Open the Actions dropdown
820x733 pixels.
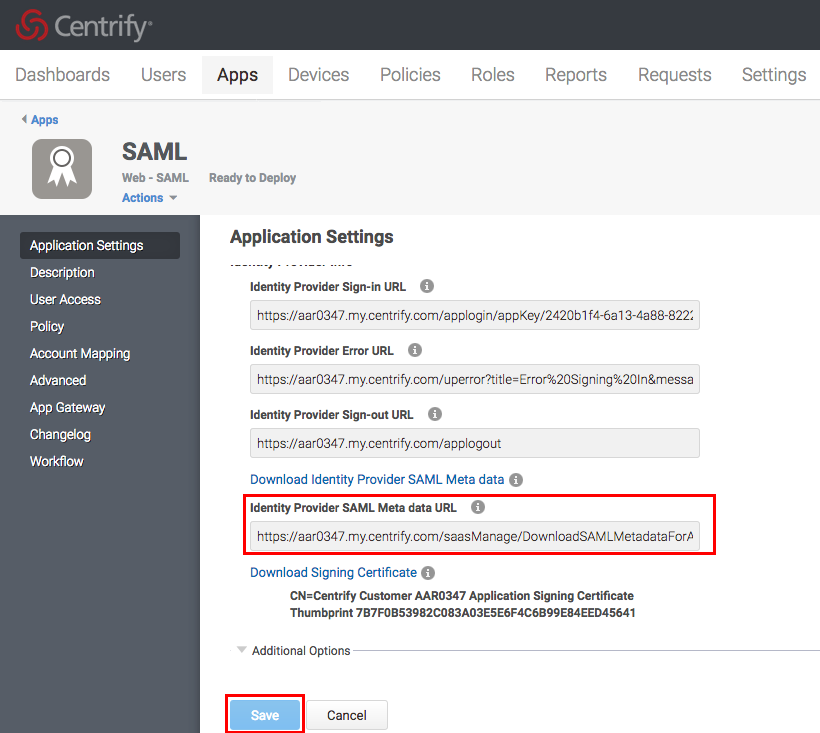tap(150, 198)
